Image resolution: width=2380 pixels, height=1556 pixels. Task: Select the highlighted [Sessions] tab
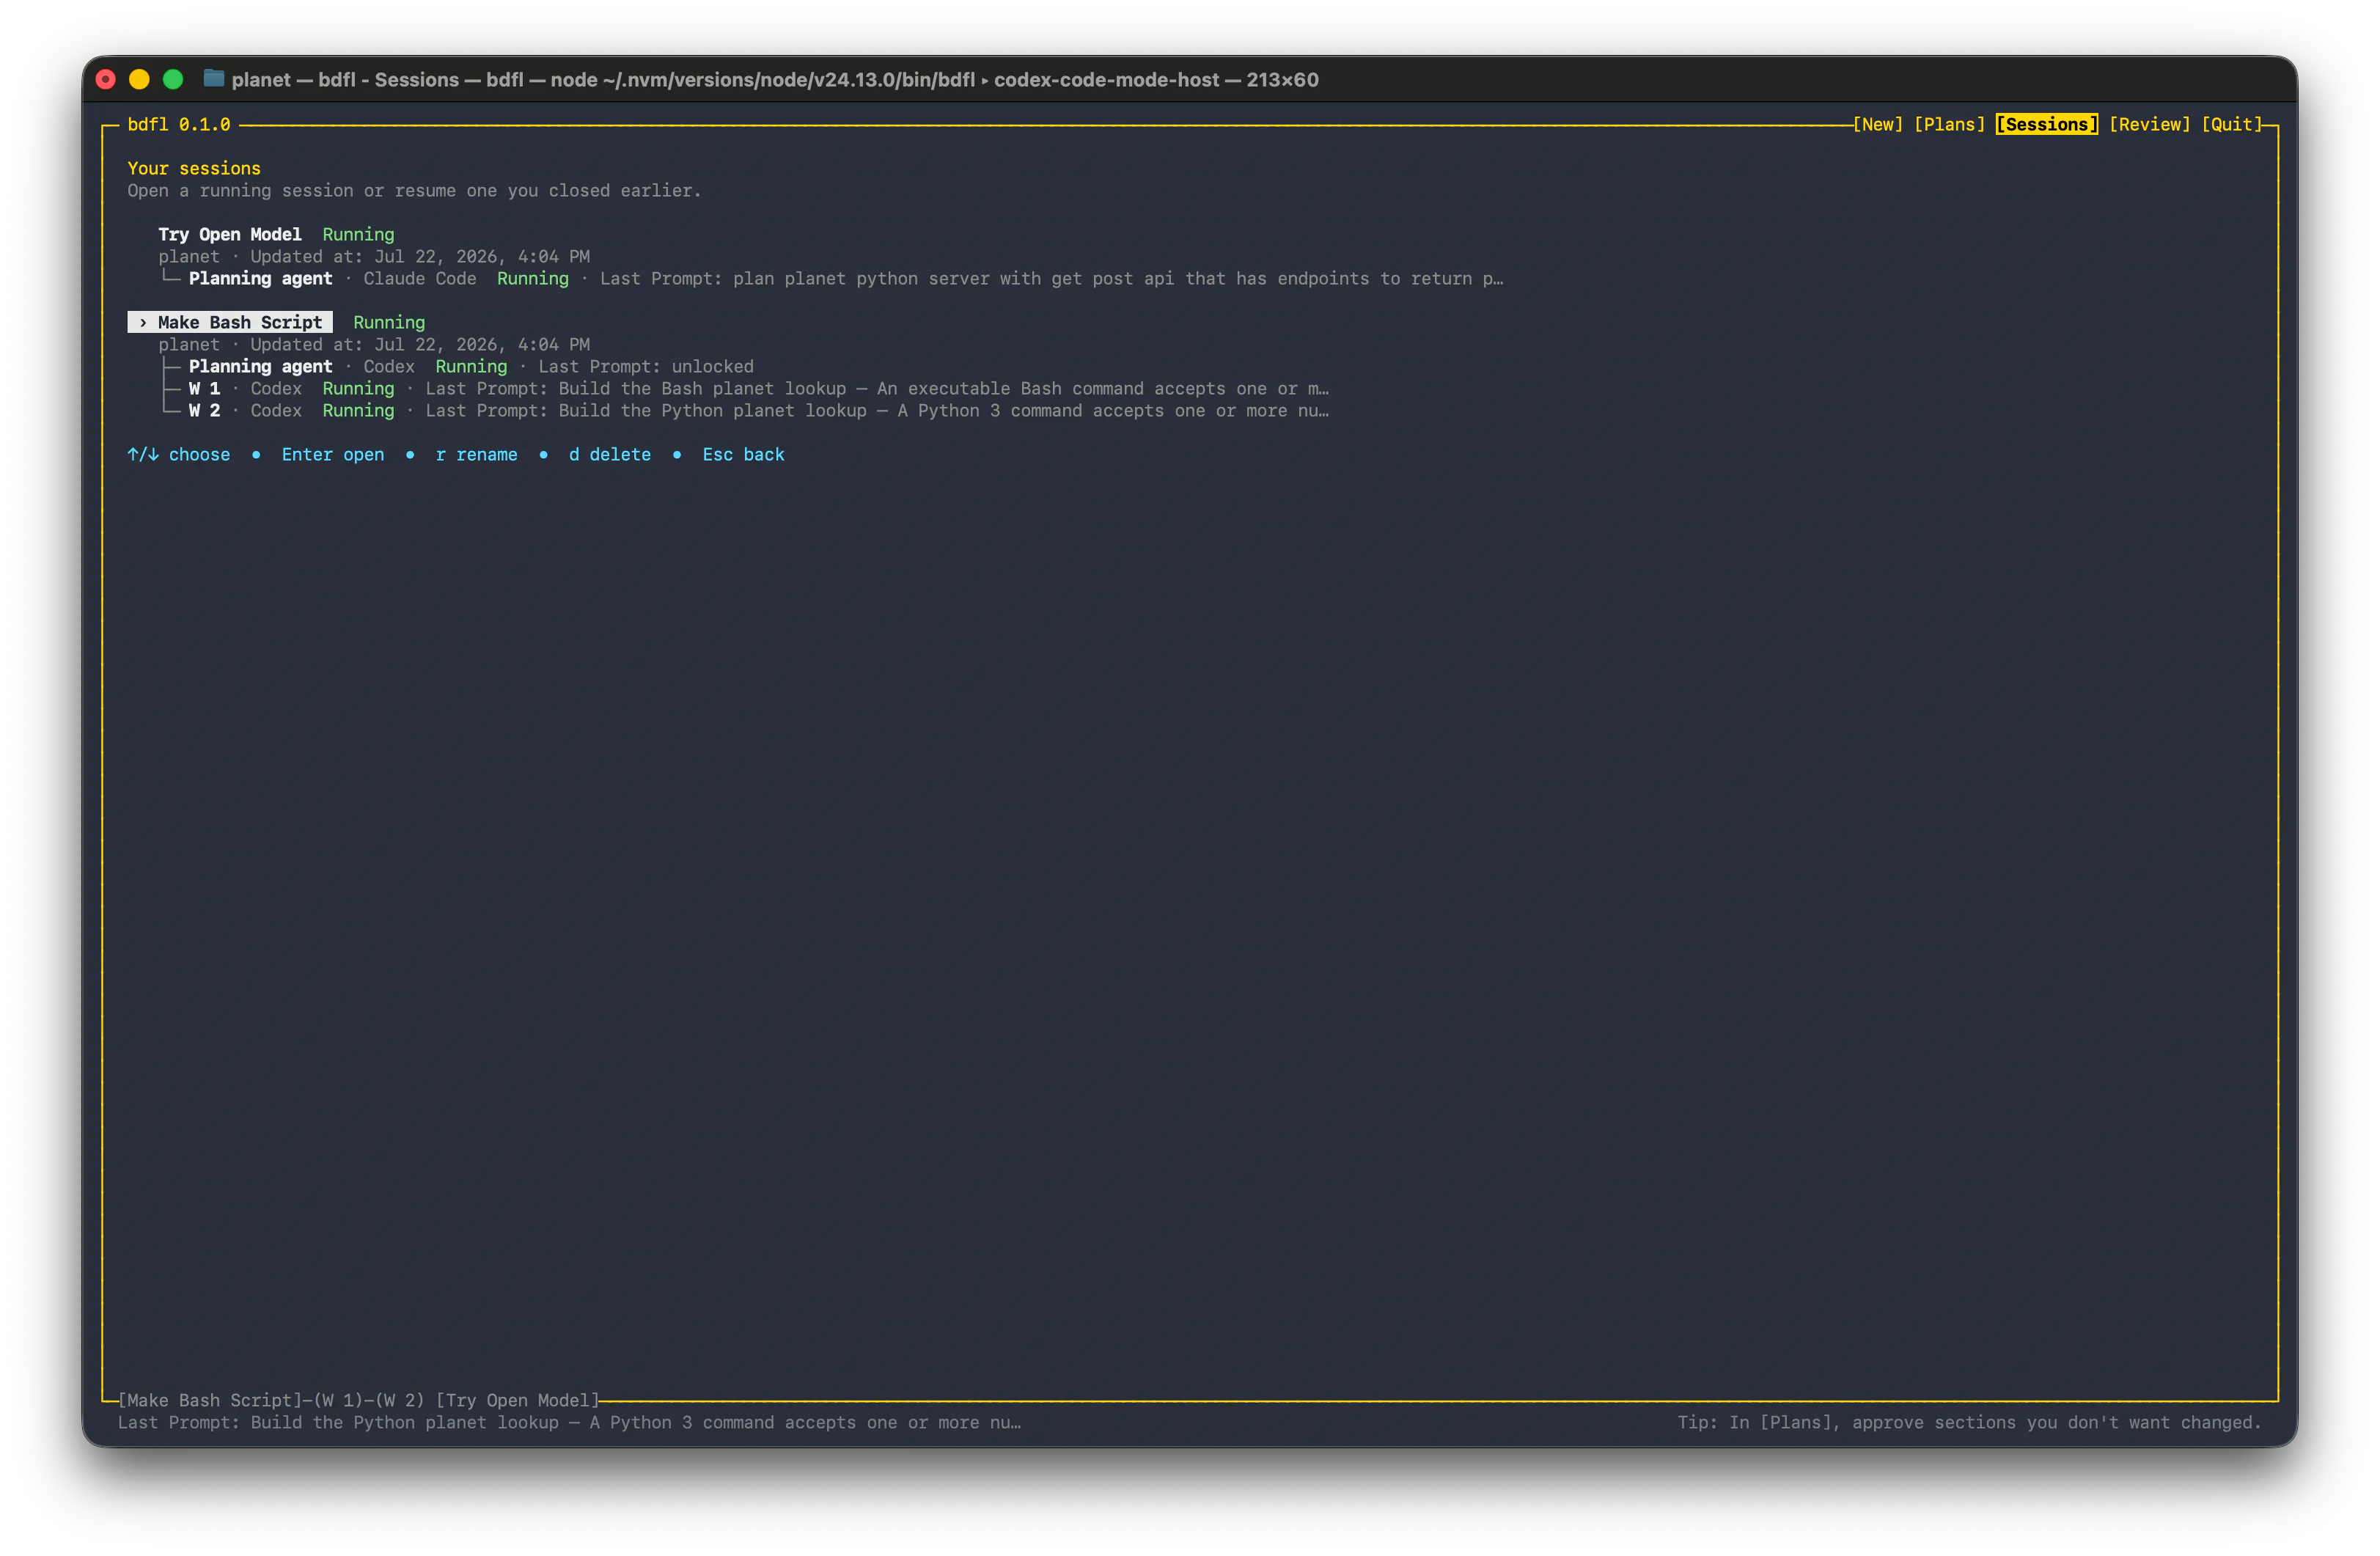point(2046,124)
